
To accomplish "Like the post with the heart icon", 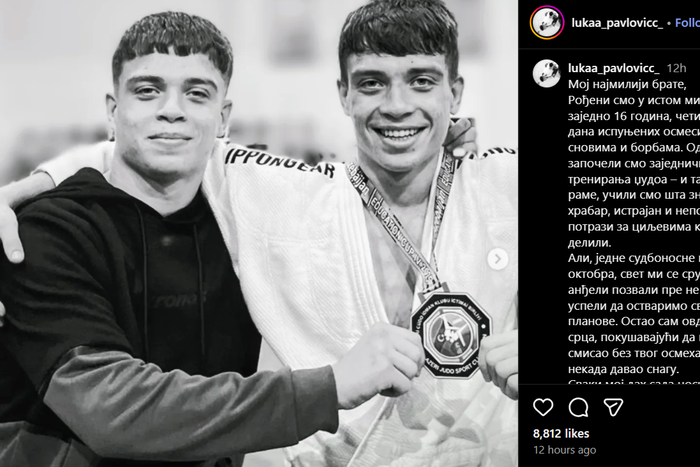I will (543, 407).
